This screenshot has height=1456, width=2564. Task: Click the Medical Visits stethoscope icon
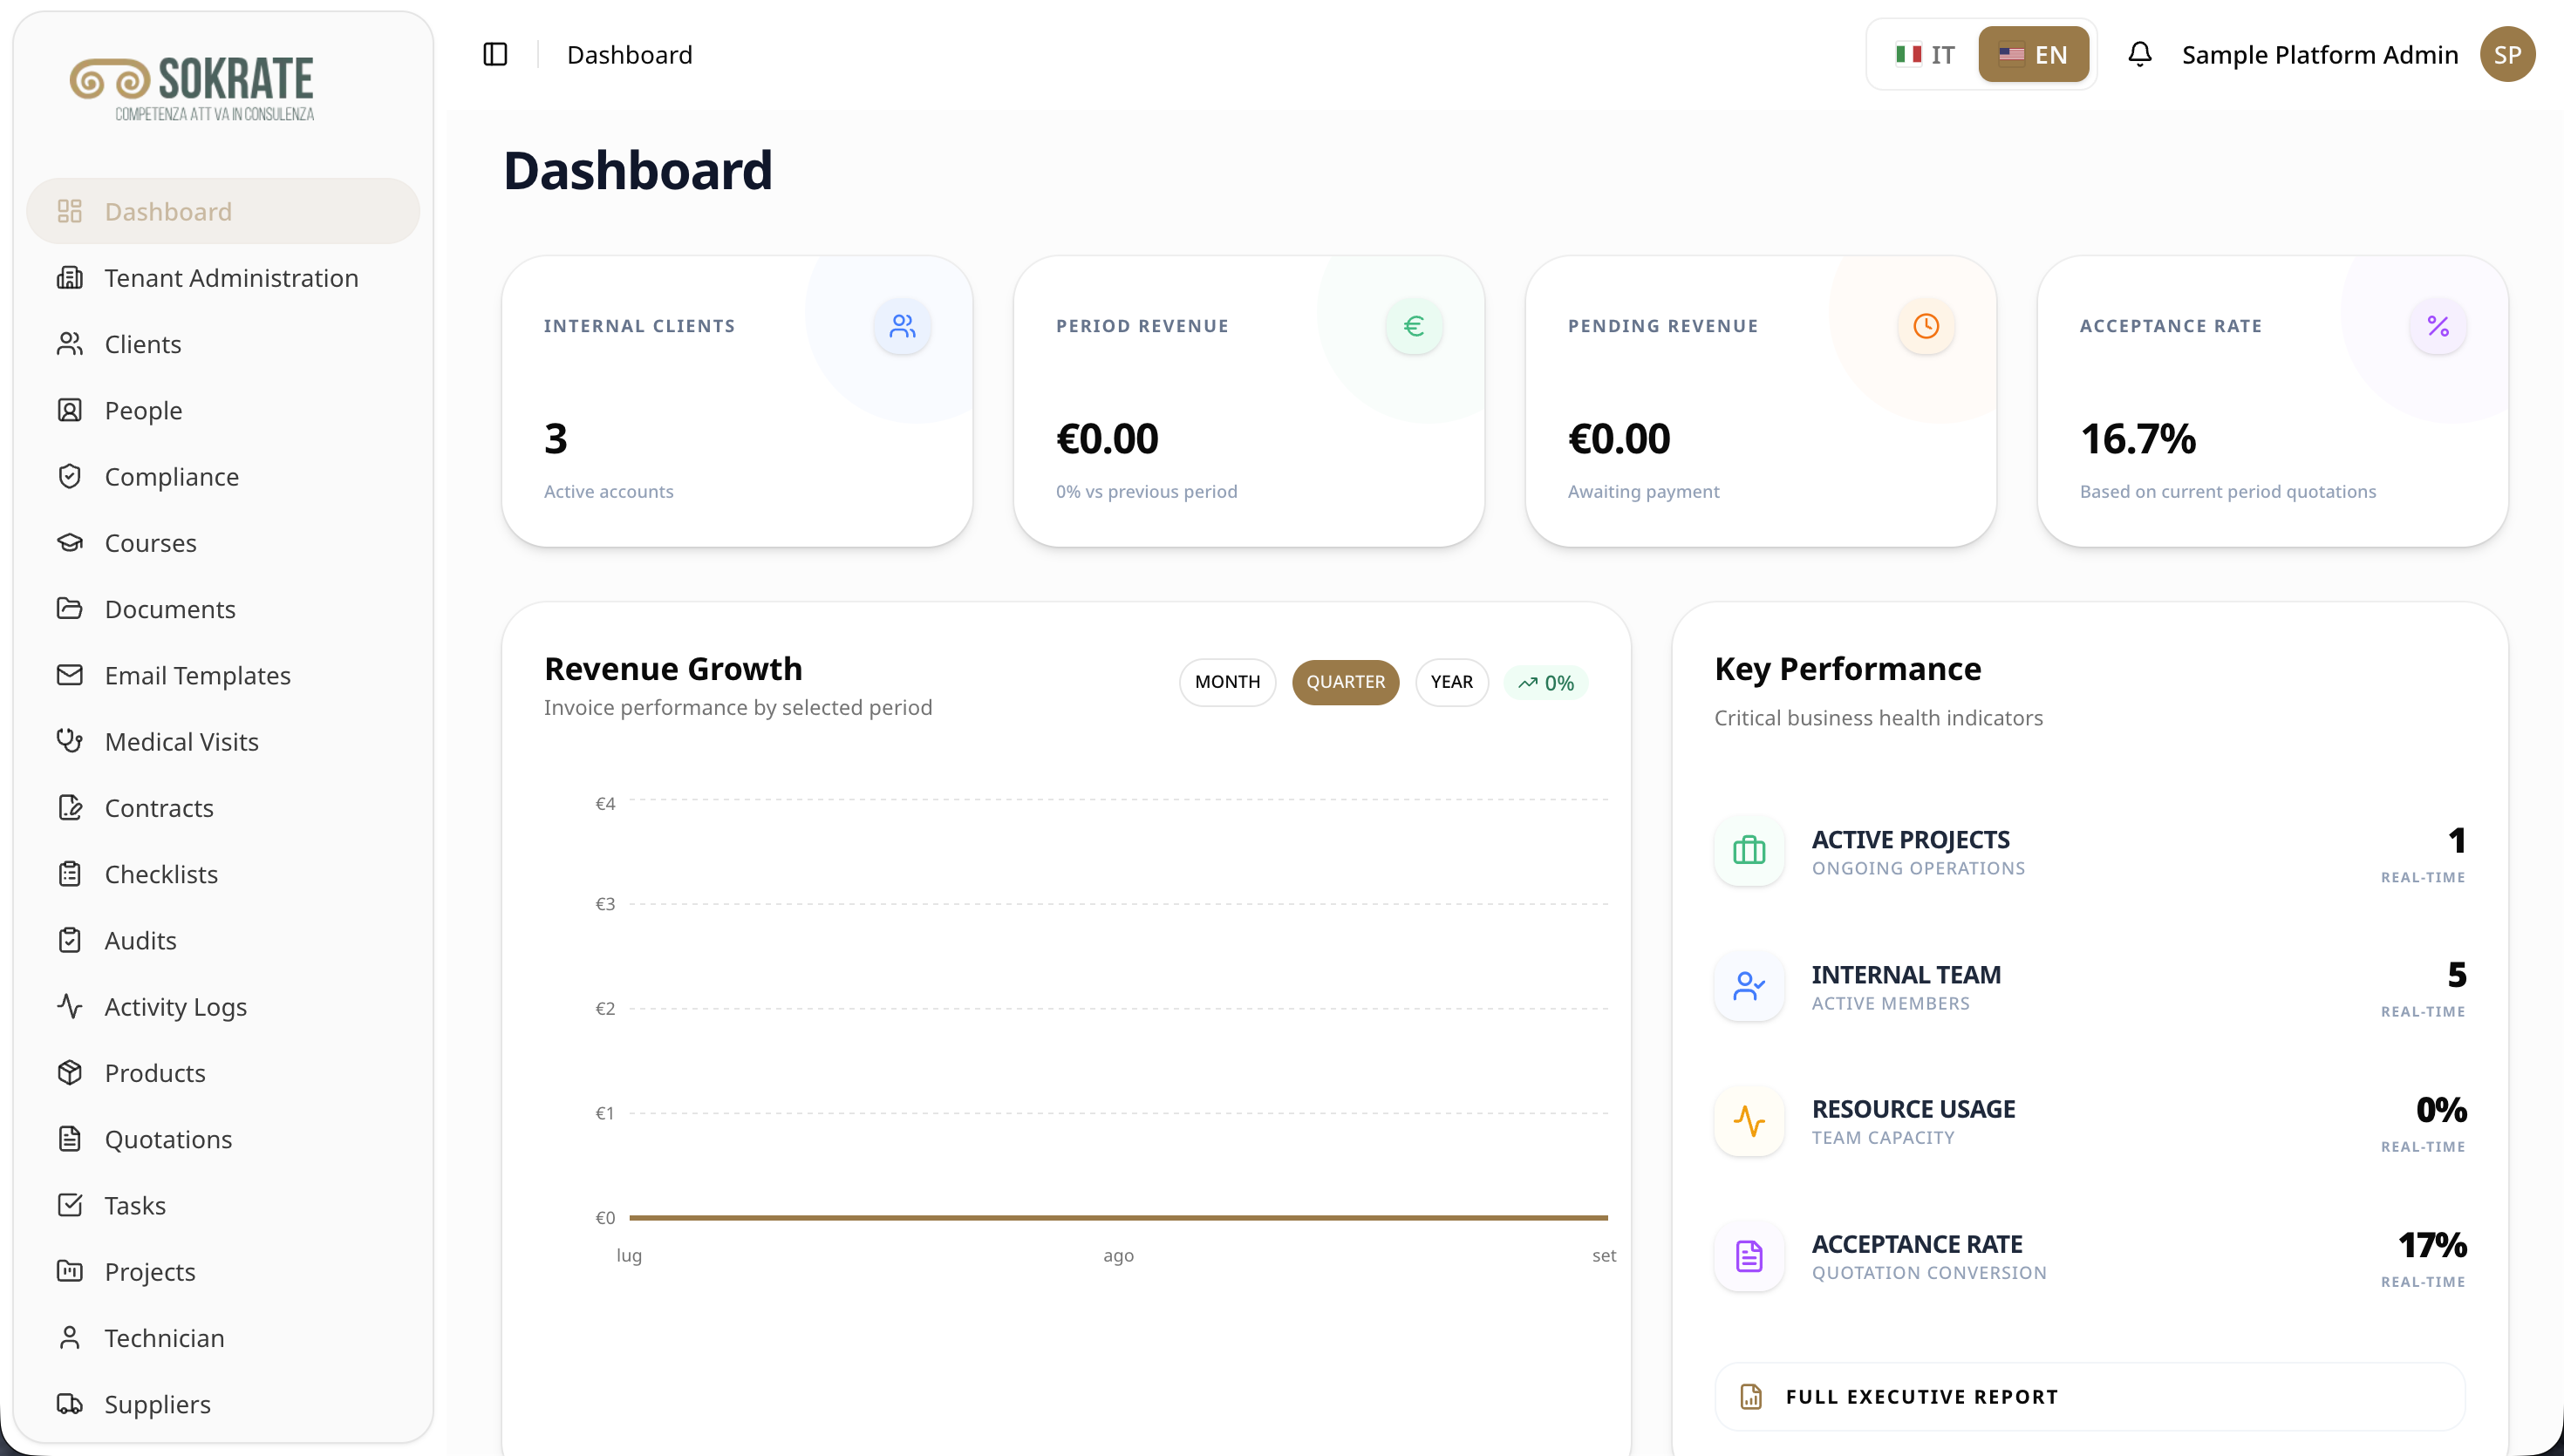coord(69,741)
